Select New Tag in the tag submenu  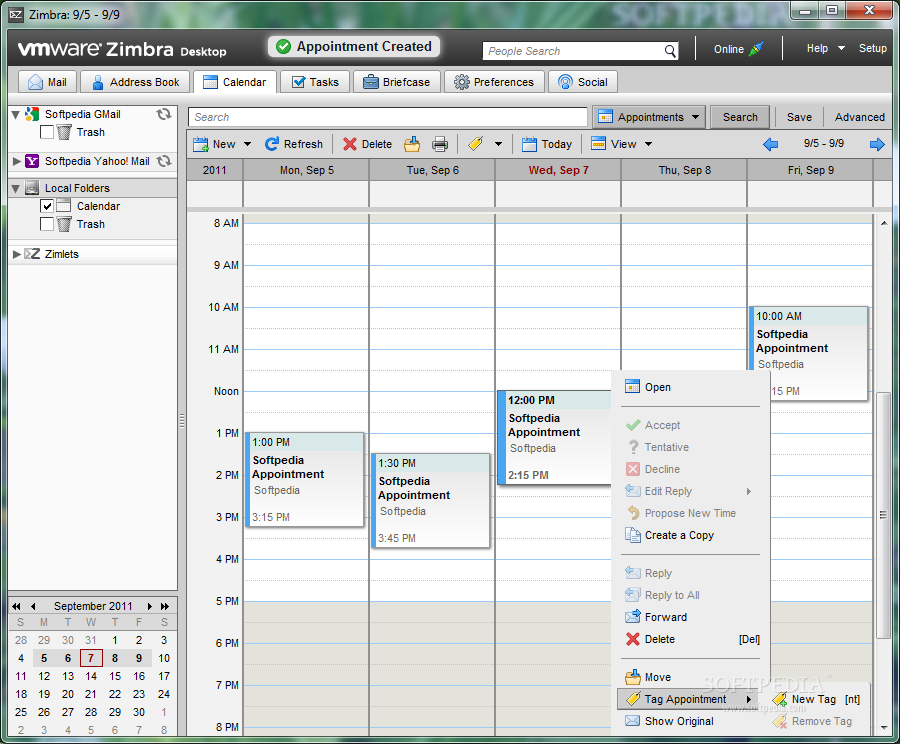coord(816,699)
